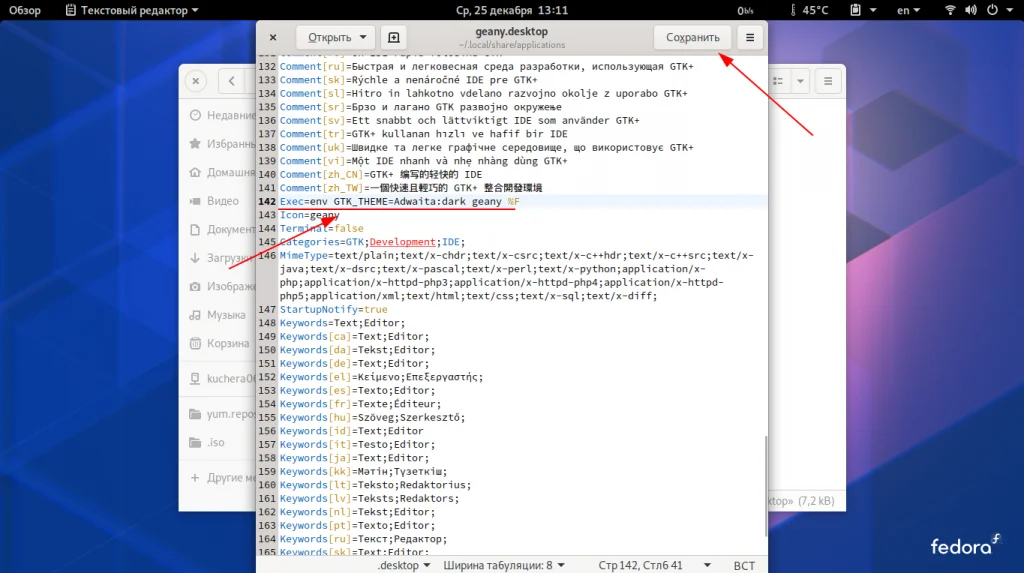Click the 45°C temperature indicator
This screenshot has width=1024, height=573.
[x=809, y=10]
